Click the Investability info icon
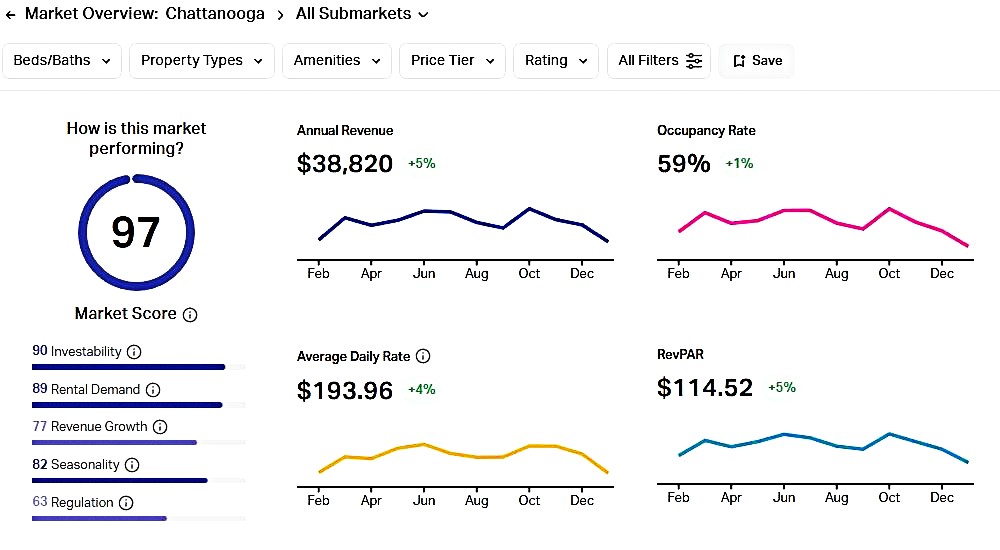Screen dimensions: 1000x550 tap(134, 352)
